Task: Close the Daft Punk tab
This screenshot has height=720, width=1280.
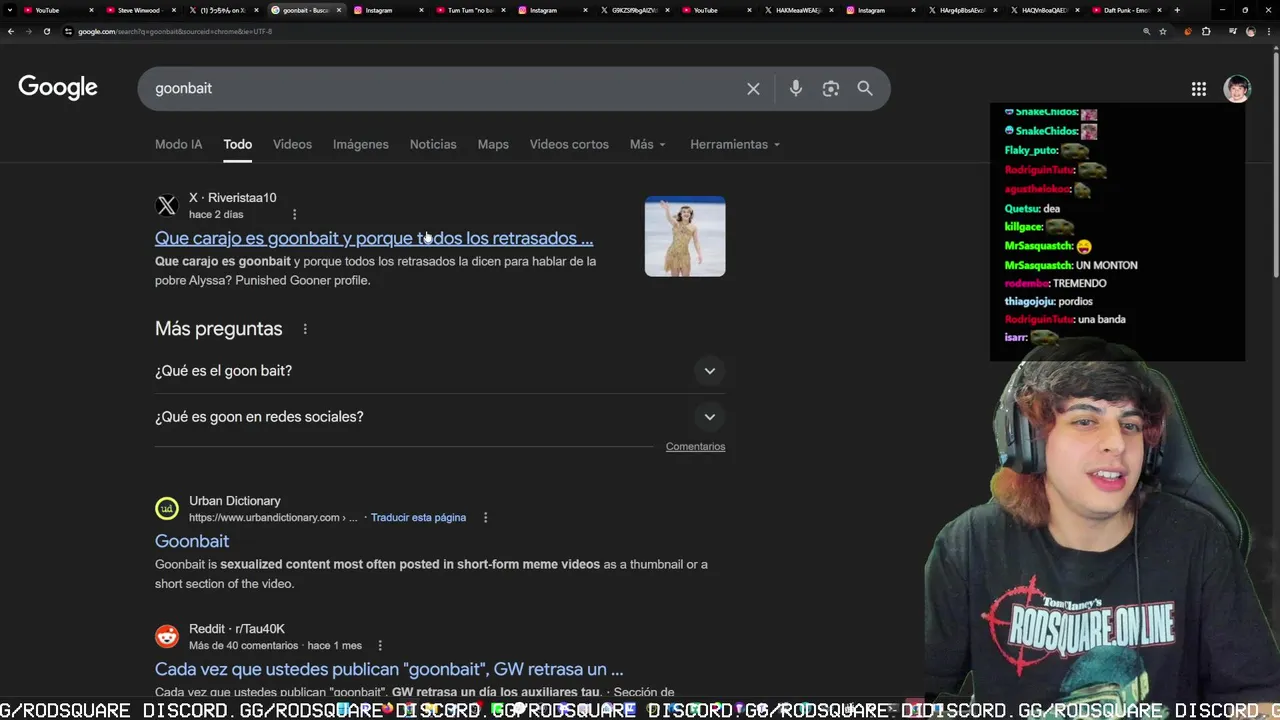Action: point(1160,10)
